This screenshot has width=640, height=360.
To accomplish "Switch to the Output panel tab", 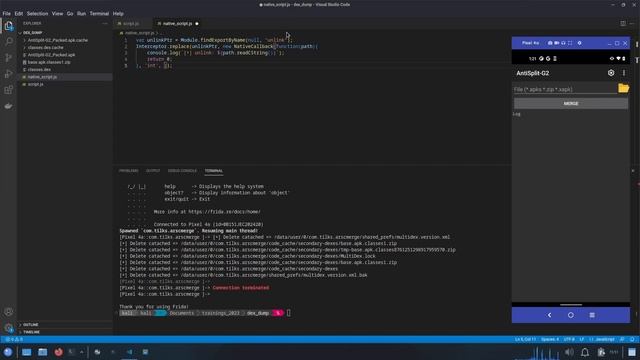I will [x=153, y=171].
